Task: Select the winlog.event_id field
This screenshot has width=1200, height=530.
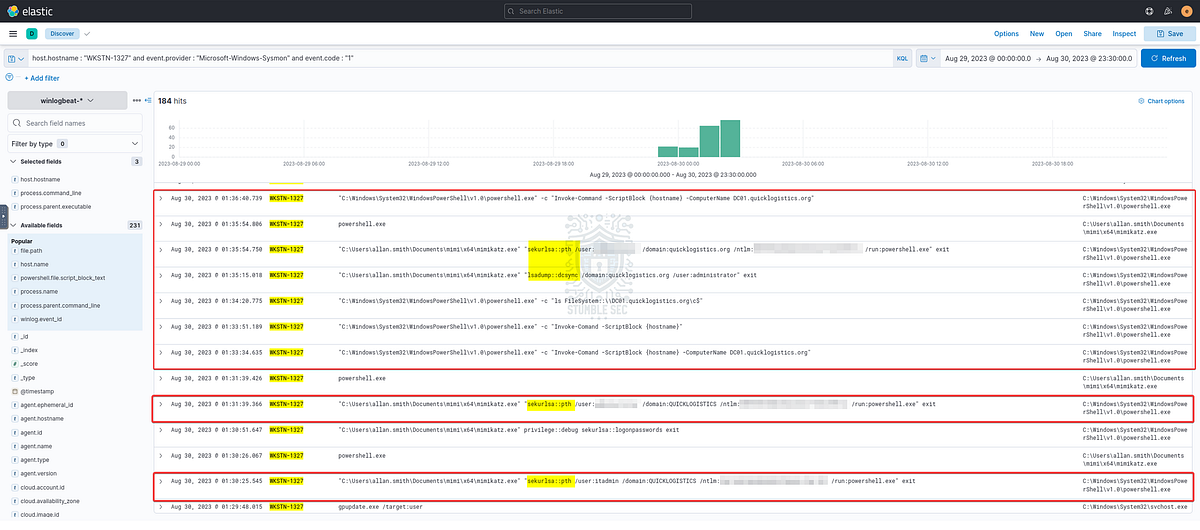Action: [42, 318]
